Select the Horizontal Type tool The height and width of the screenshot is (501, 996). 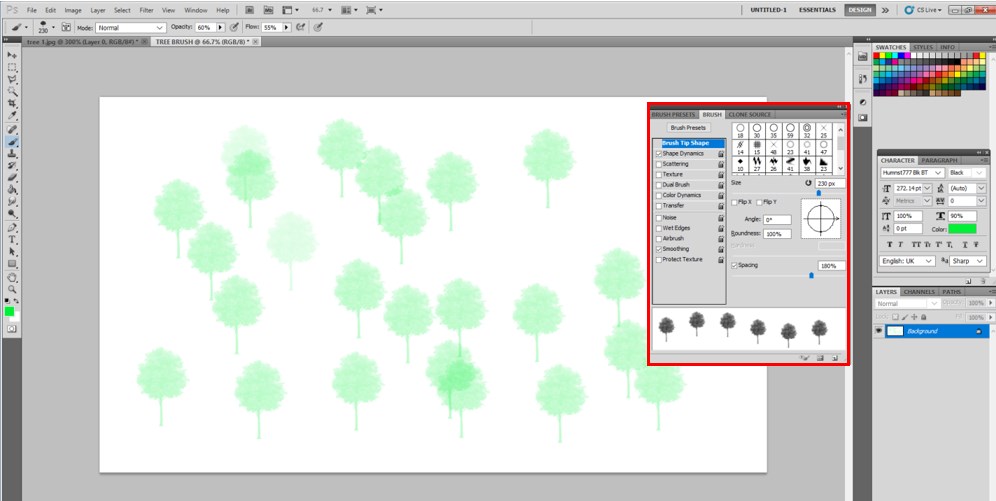[12, 240]
